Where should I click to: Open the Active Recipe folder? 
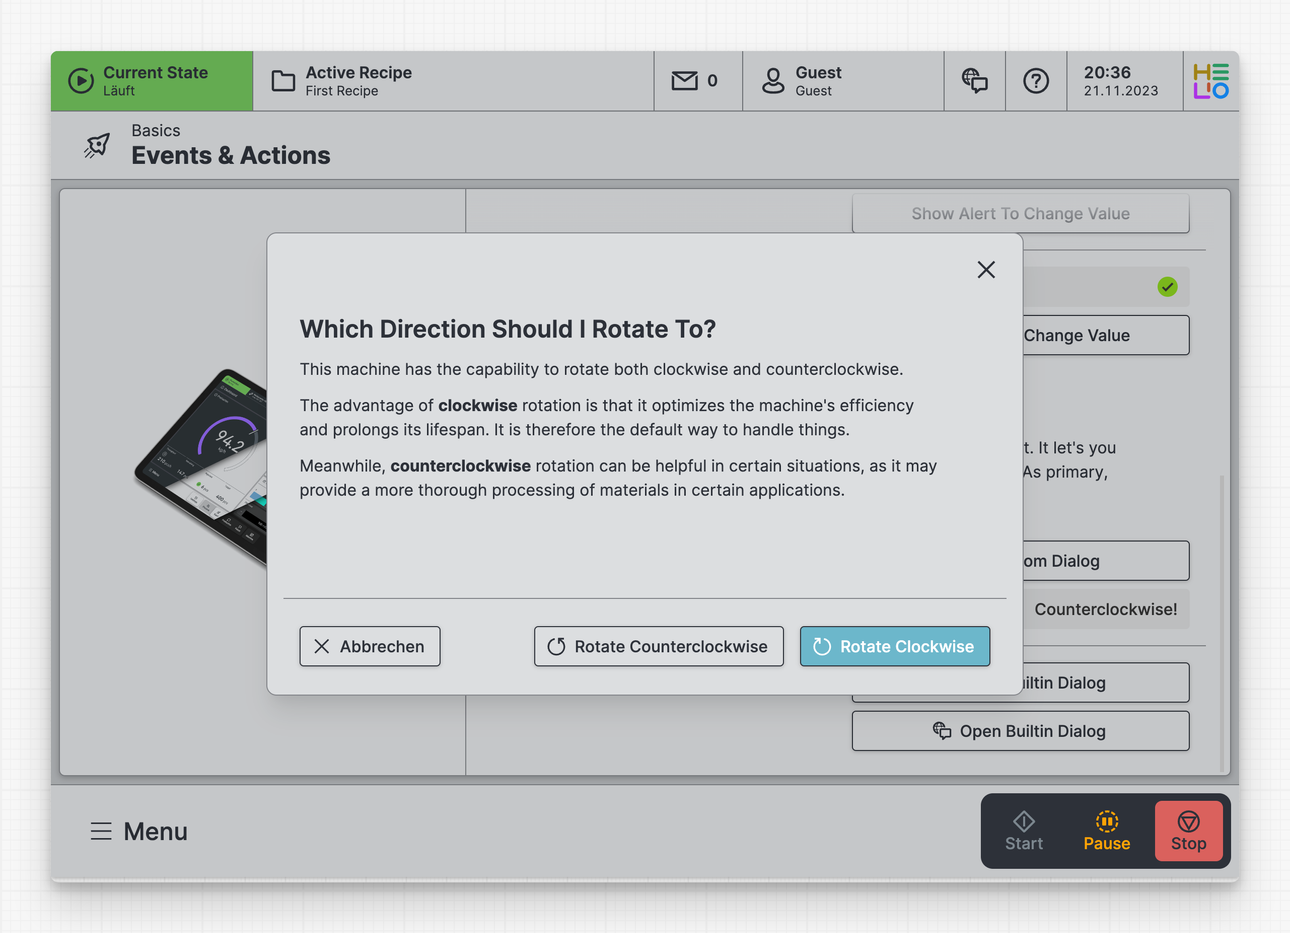283,81
